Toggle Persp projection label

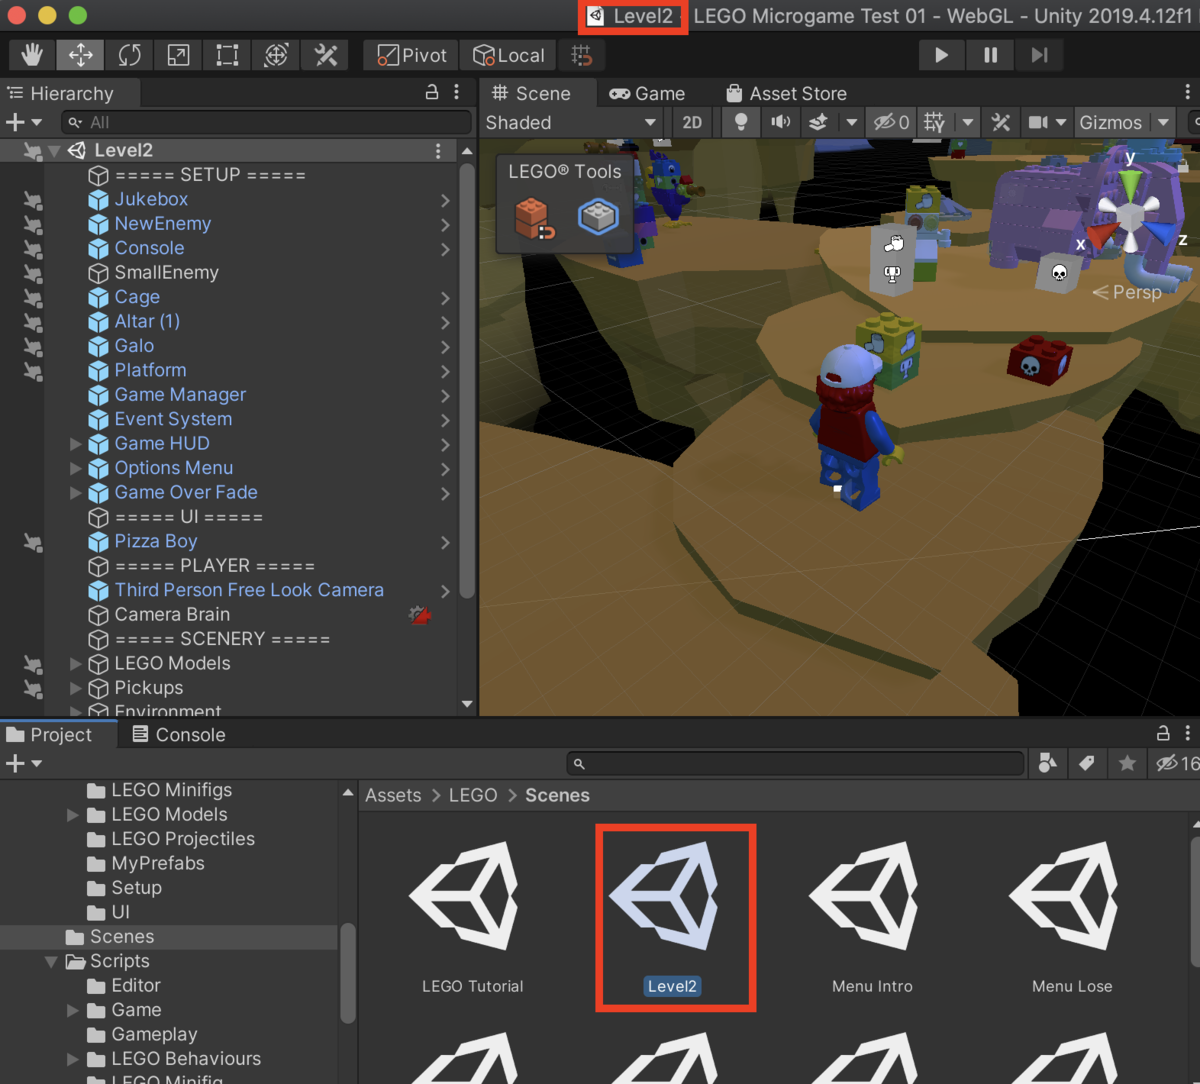click(x=1127, y=292)
